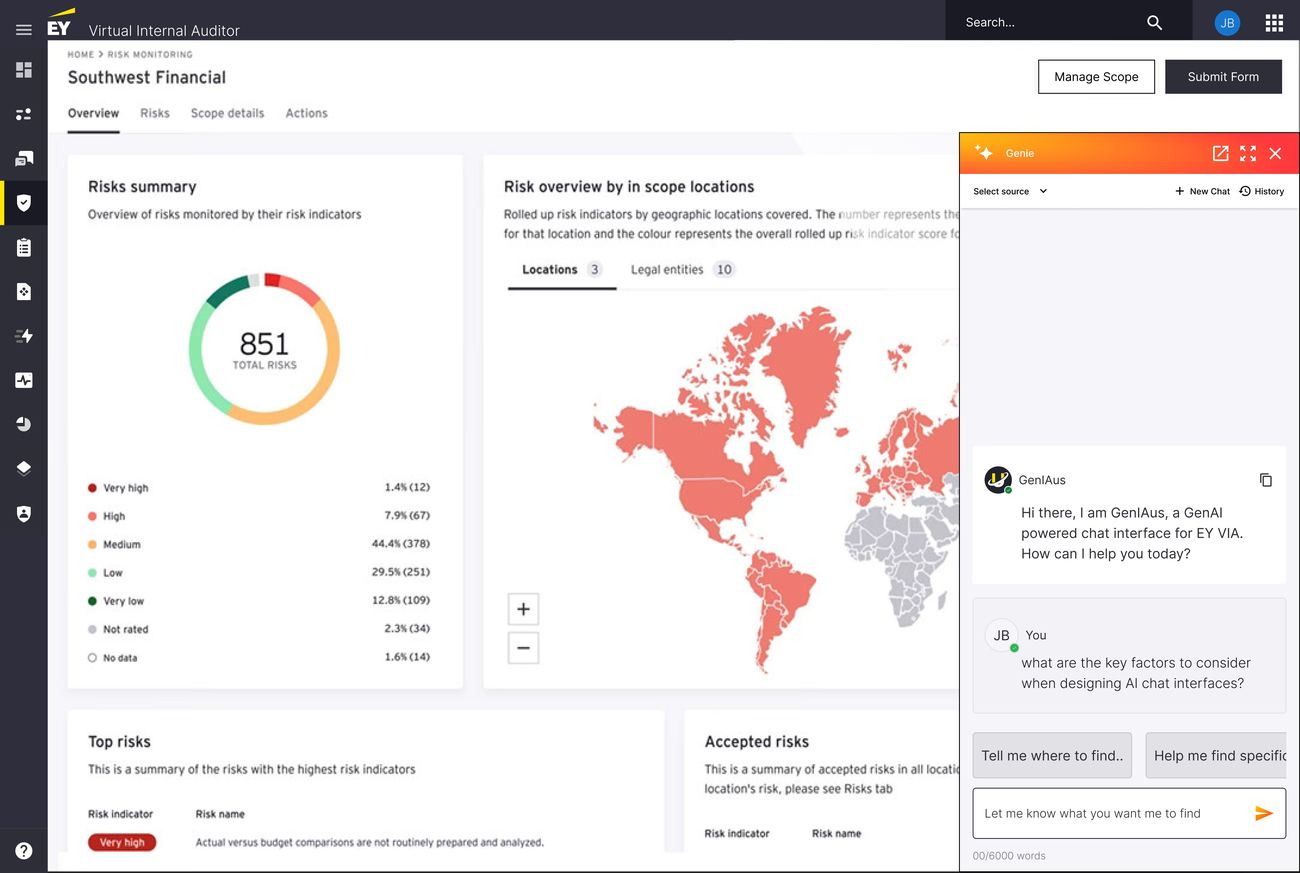Close the Genie chat panel
This screenshot has width=1300, height=873.
(1275, 153)
